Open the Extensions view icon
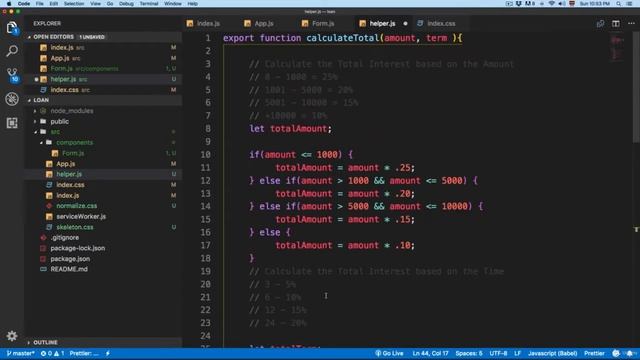 (12, 123)
